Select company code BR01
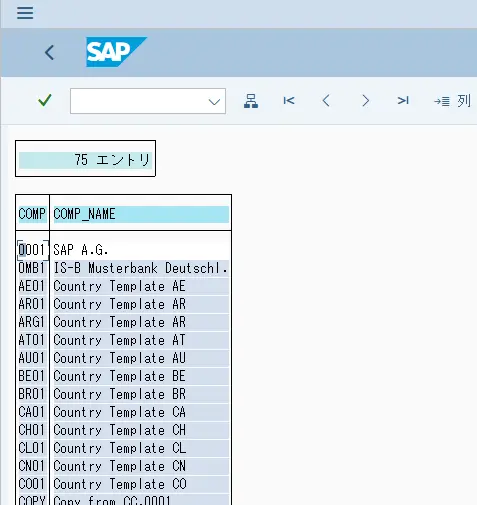The width and height of the screenshot is (477, 505). tap(32, 394)
